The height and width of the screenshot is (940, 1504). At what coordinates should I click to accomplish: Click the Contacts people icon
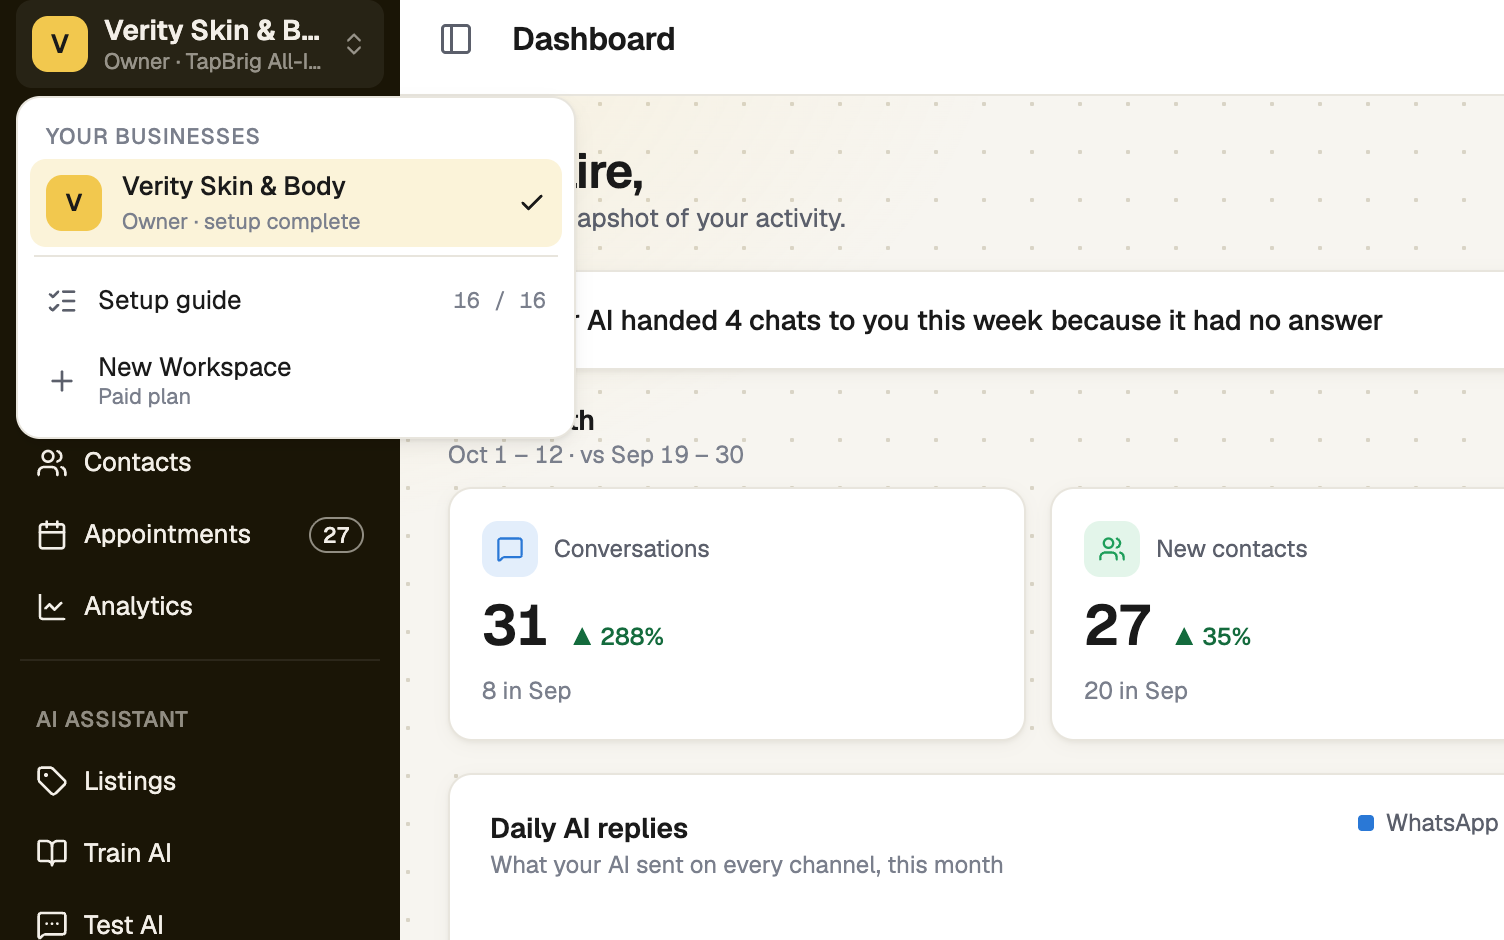click(52, 463)
